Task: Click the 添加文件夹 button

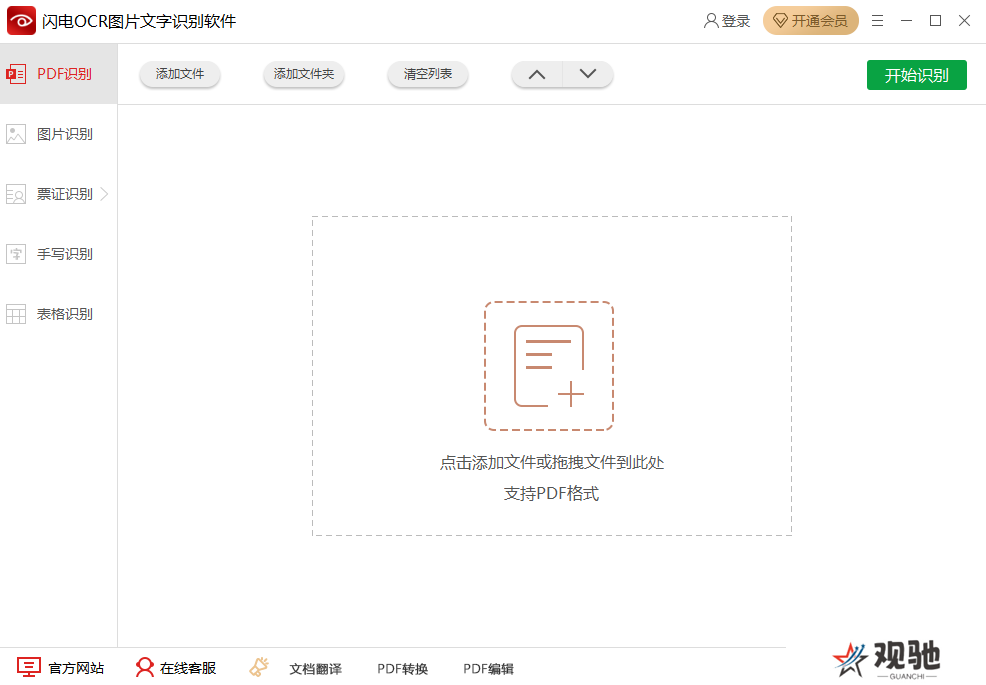Action: point(304,74)
